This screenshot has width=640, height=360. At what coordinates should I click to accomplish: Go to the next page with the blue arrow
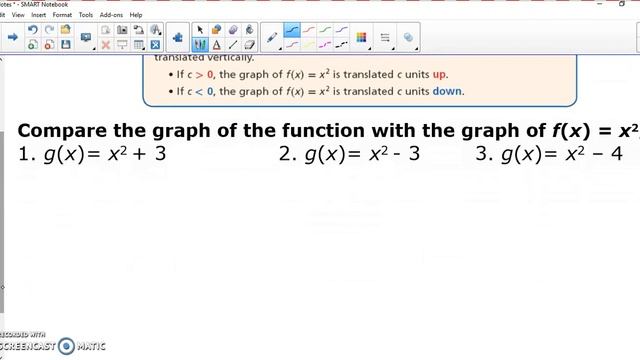click(x=13, y=37)
